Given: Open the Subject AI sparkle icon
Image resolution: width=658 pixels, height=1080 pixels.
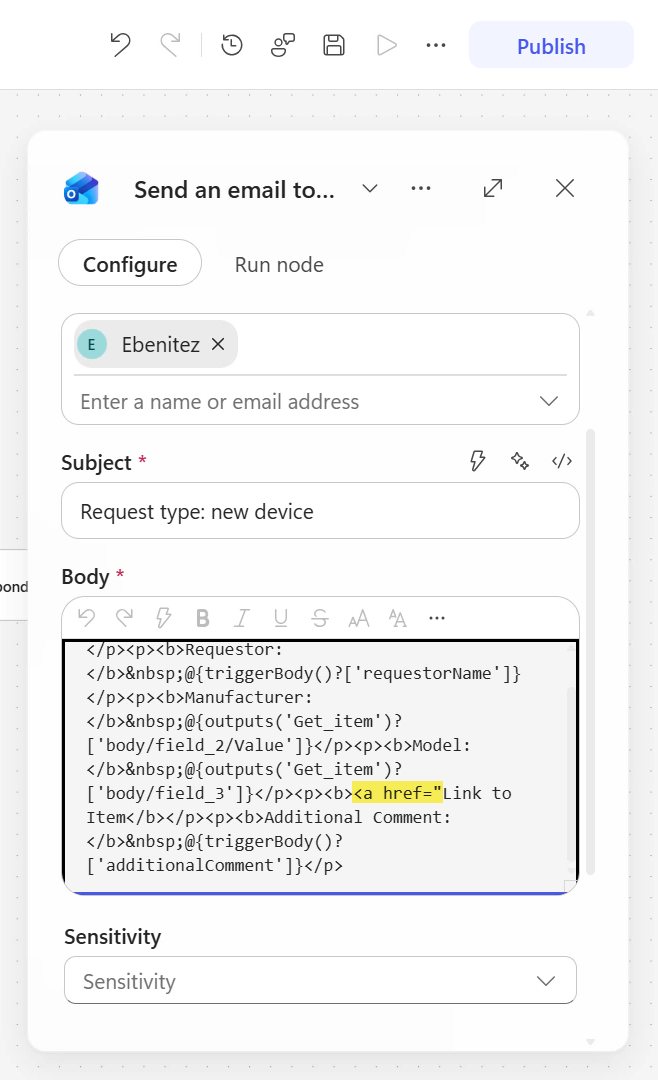Looking at the screenshot, I should (x=520, y=461).
